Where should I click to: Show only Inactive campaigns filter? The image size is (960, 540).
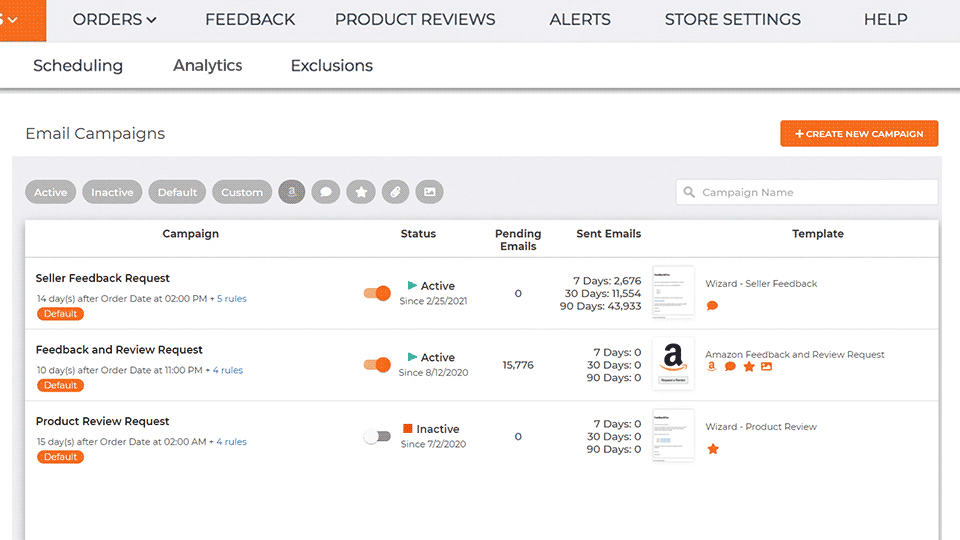click(x=112, y=192)
